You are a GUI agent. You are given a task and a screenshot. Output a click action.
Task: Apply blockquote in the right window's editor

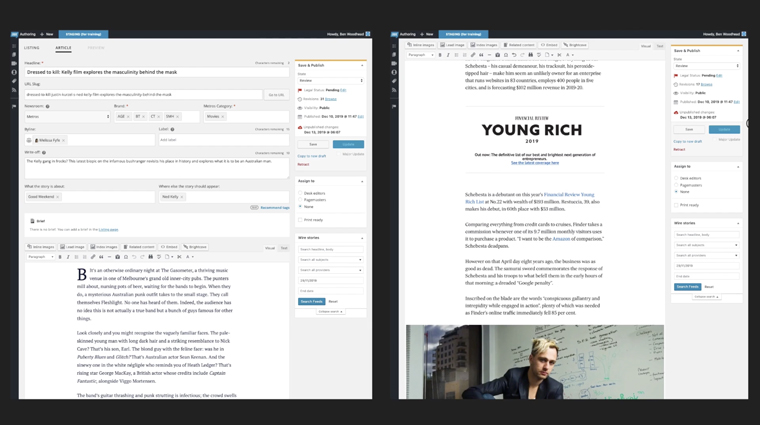tap(481, 55)
